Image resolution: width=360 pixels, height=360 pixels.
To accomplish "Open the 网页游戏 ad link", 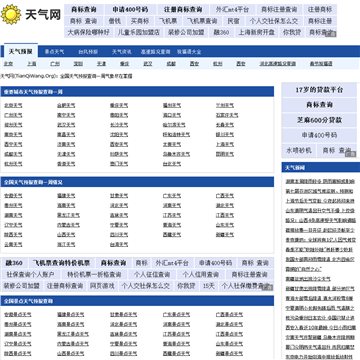I will 102,286.
